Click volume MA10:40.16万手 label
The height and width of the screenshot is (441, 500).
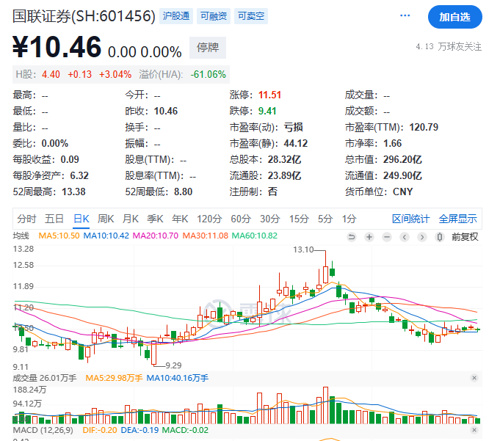[x=177, y=378]
